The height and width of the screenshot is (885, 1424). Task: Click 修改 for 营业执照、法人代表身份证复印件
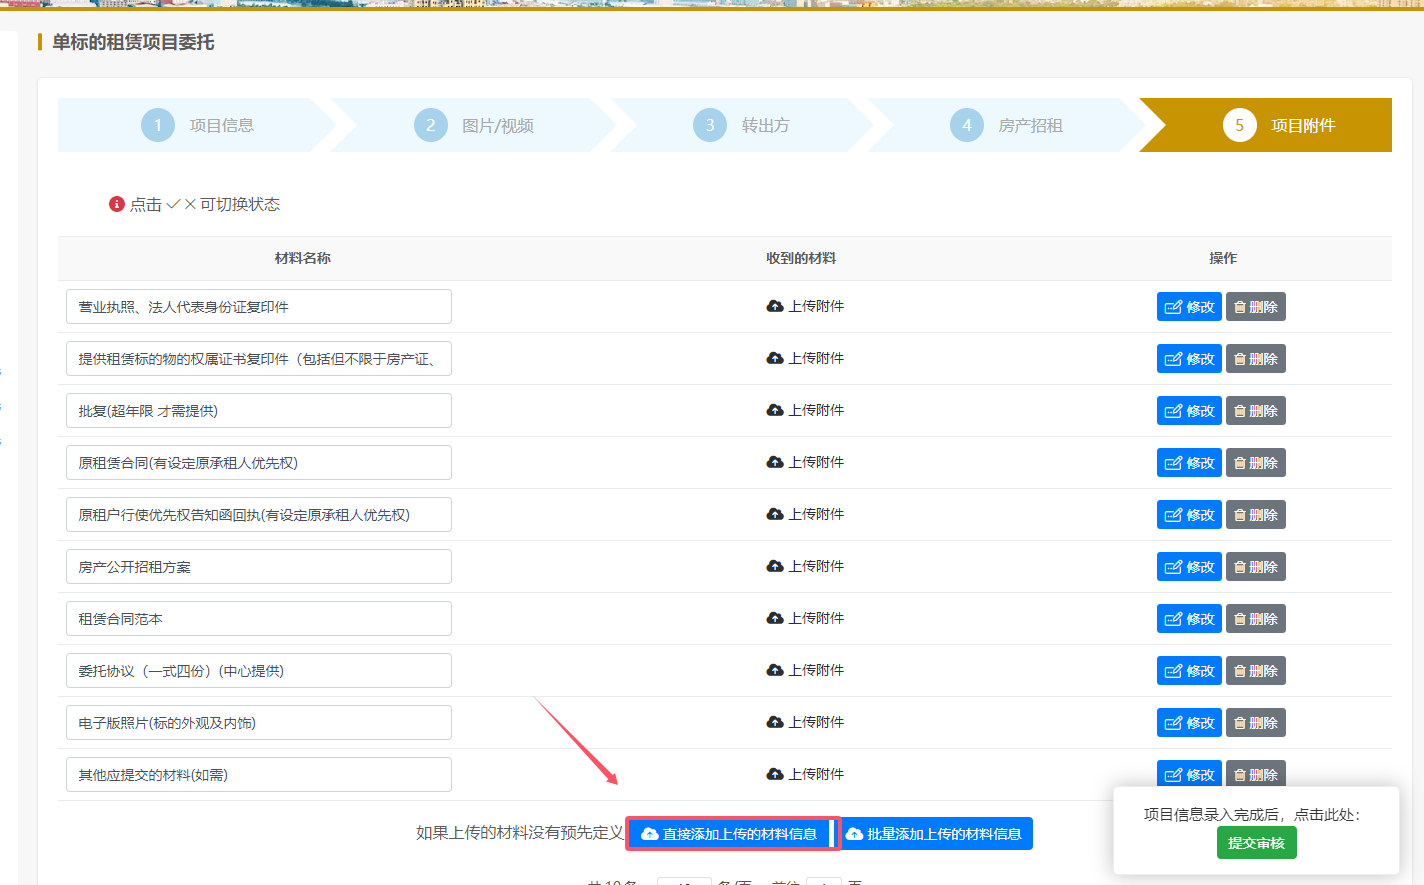point(1189,307)
